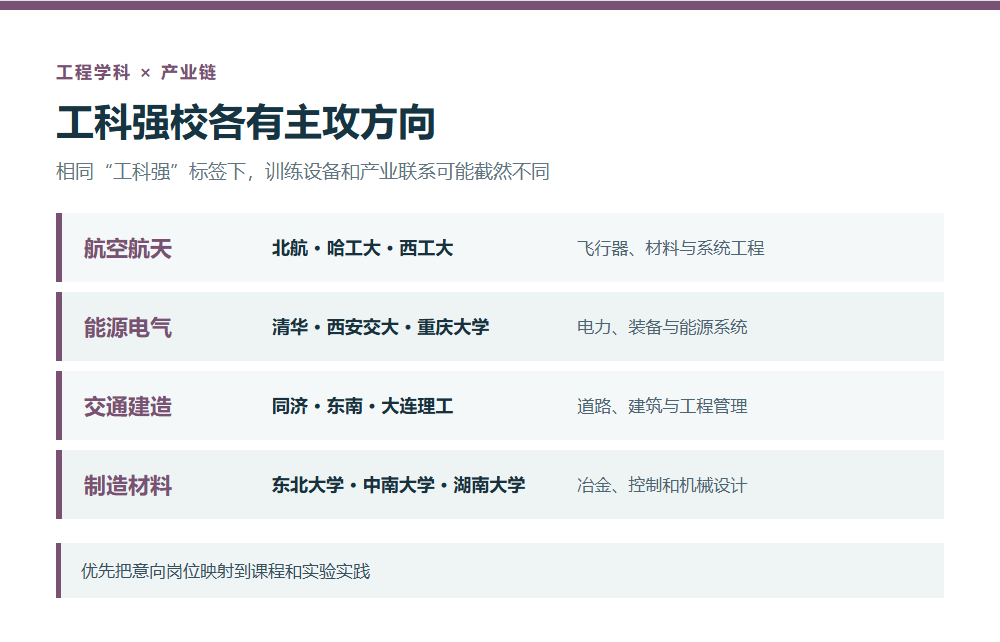Click the description 飞行器、材料与系统工程

tap(670, 248)
